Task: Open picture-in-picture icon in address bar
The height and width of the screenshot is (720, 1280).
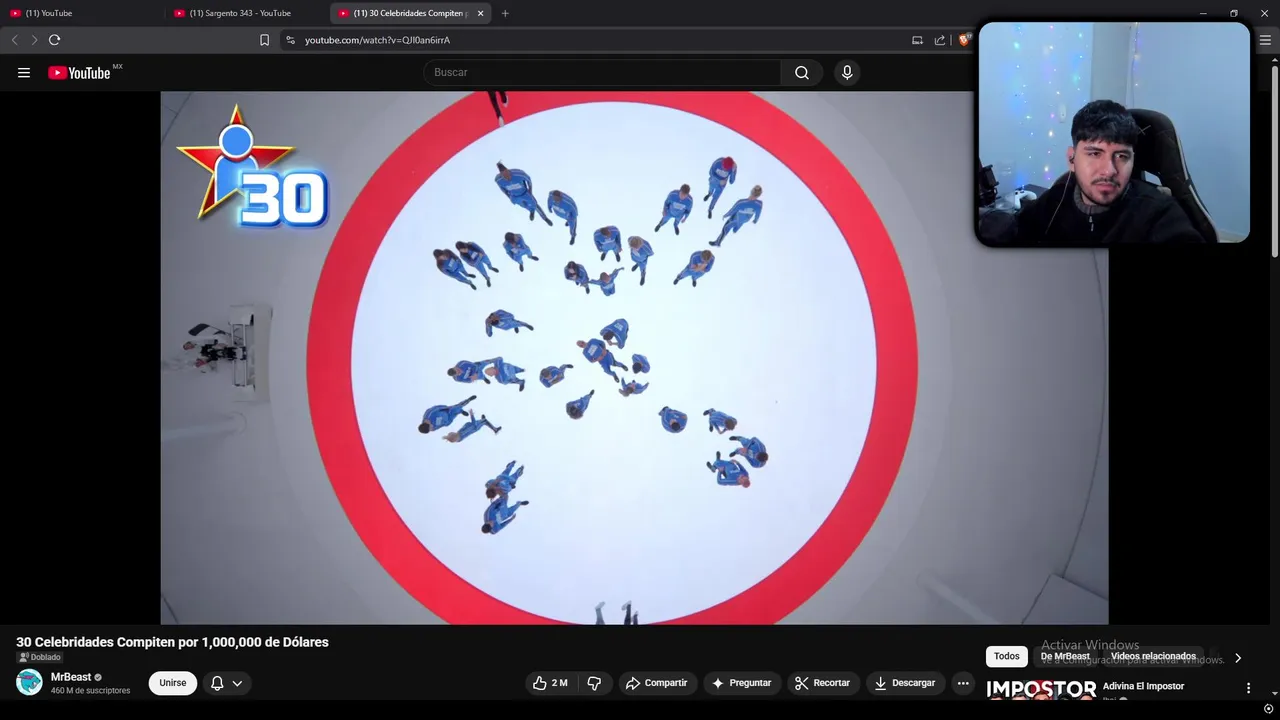Action: [x=917, y=40]
